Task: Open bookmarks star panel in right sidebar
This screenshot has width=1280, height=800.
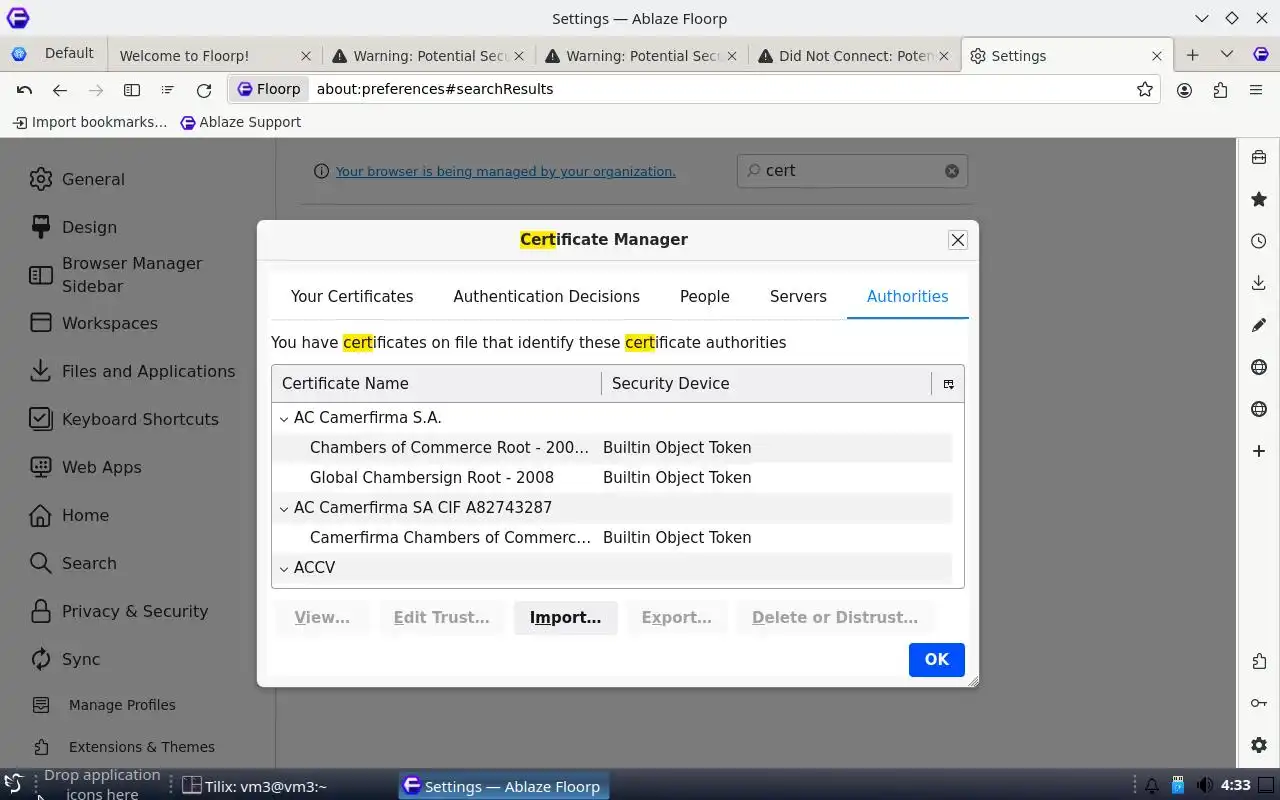Action: tap(1259, 199)
